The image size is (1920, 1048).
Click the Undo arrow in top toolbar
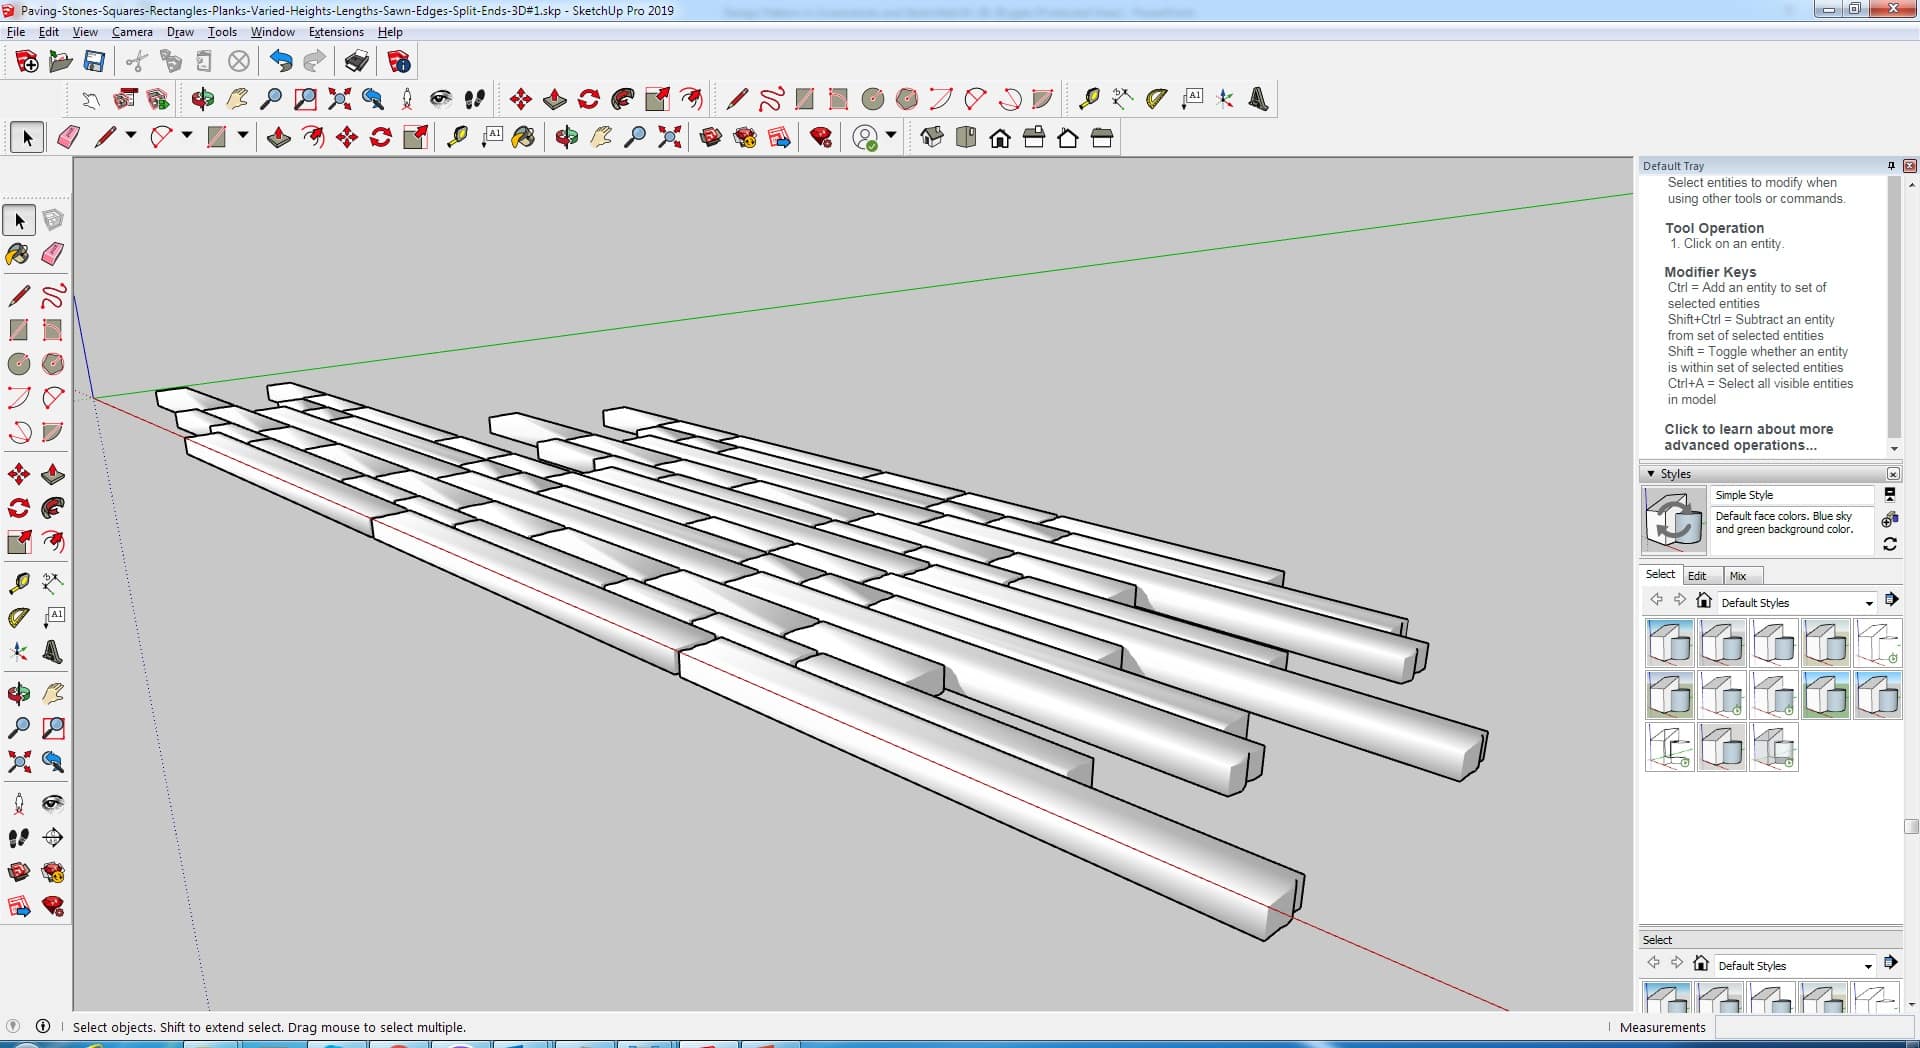click(281, 62)
